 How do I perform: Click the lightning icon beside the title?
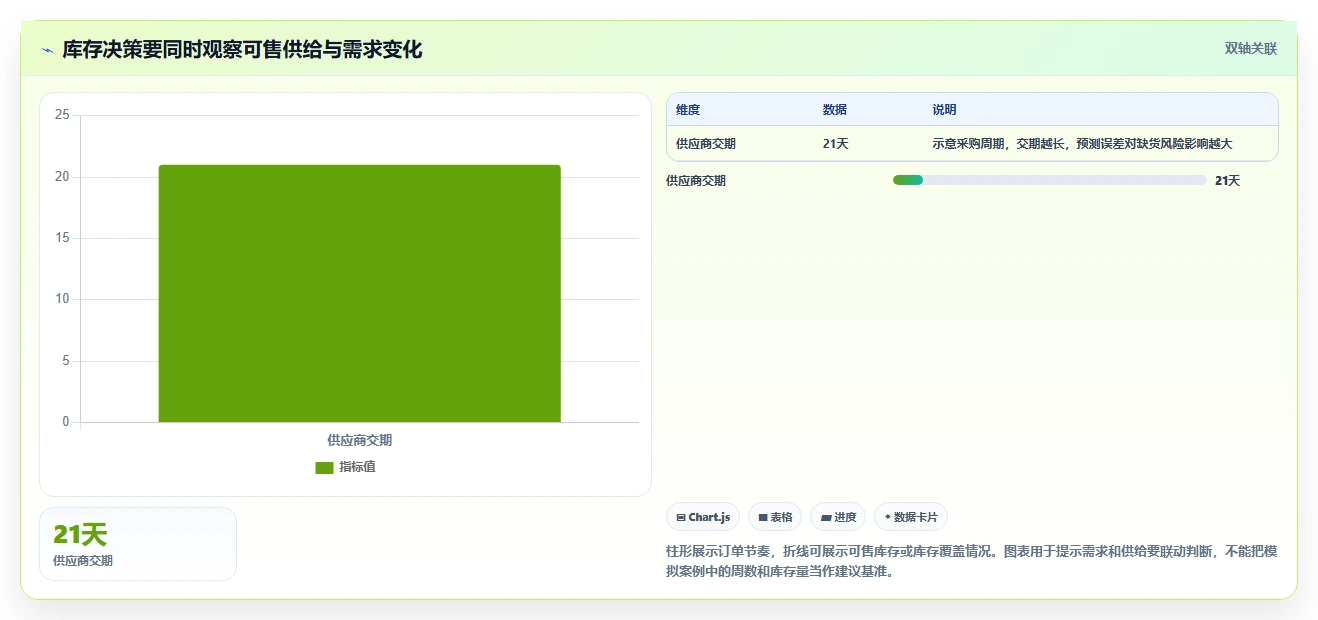click(47, 49)
